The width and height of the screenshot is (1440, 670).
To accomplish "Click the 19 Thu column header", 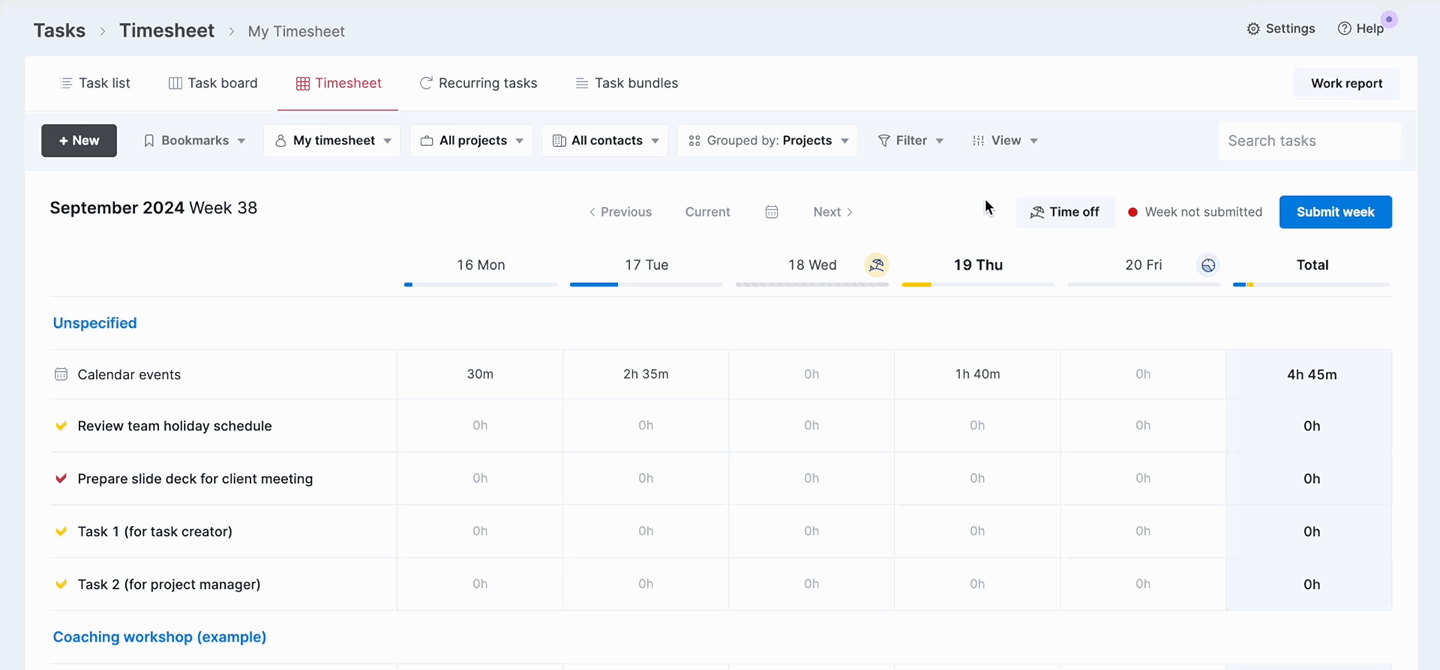I will 978,265.
